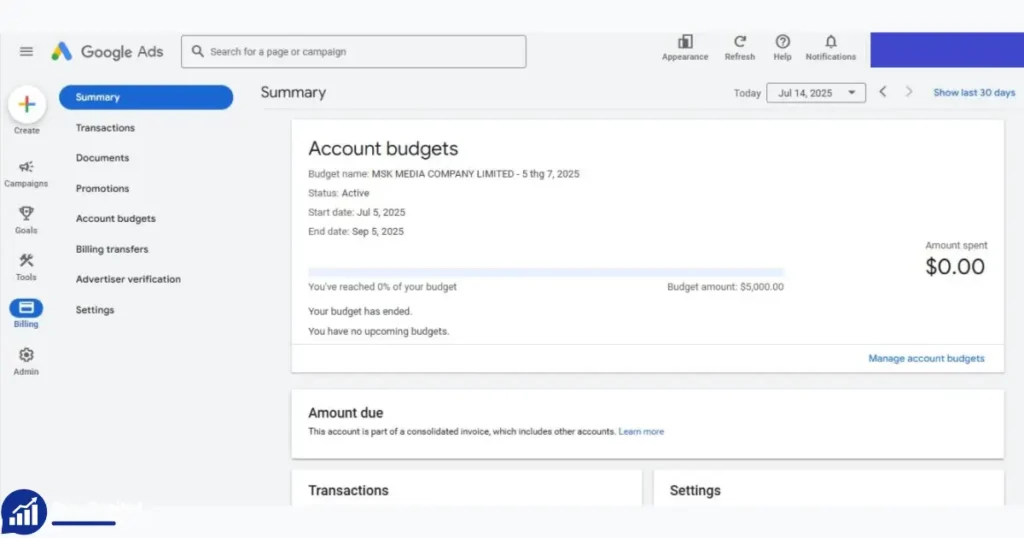Open Account budgets in billing menu

(x=116, y=219)
